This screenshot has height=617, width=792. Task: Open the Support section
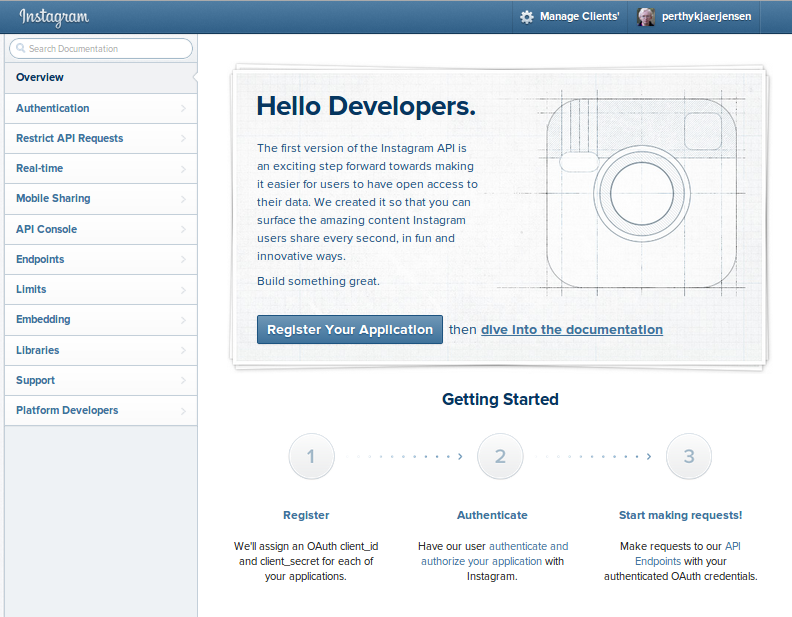[101, 380]
